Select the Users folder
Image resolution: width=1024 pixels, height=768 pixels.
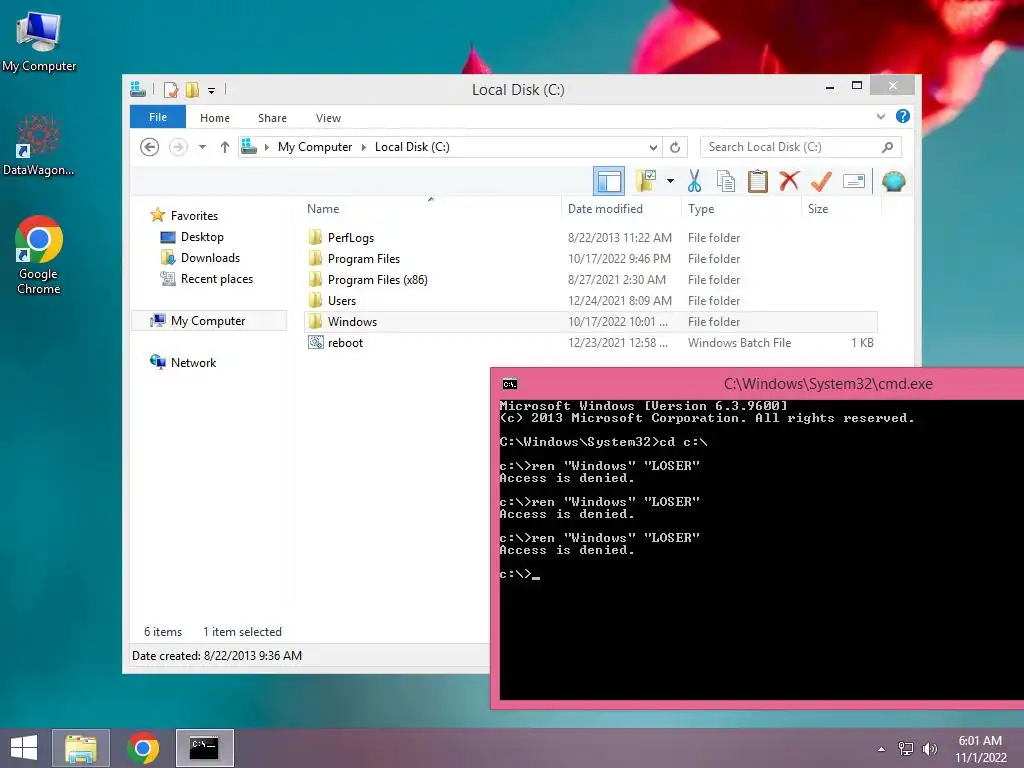[590, 300]
